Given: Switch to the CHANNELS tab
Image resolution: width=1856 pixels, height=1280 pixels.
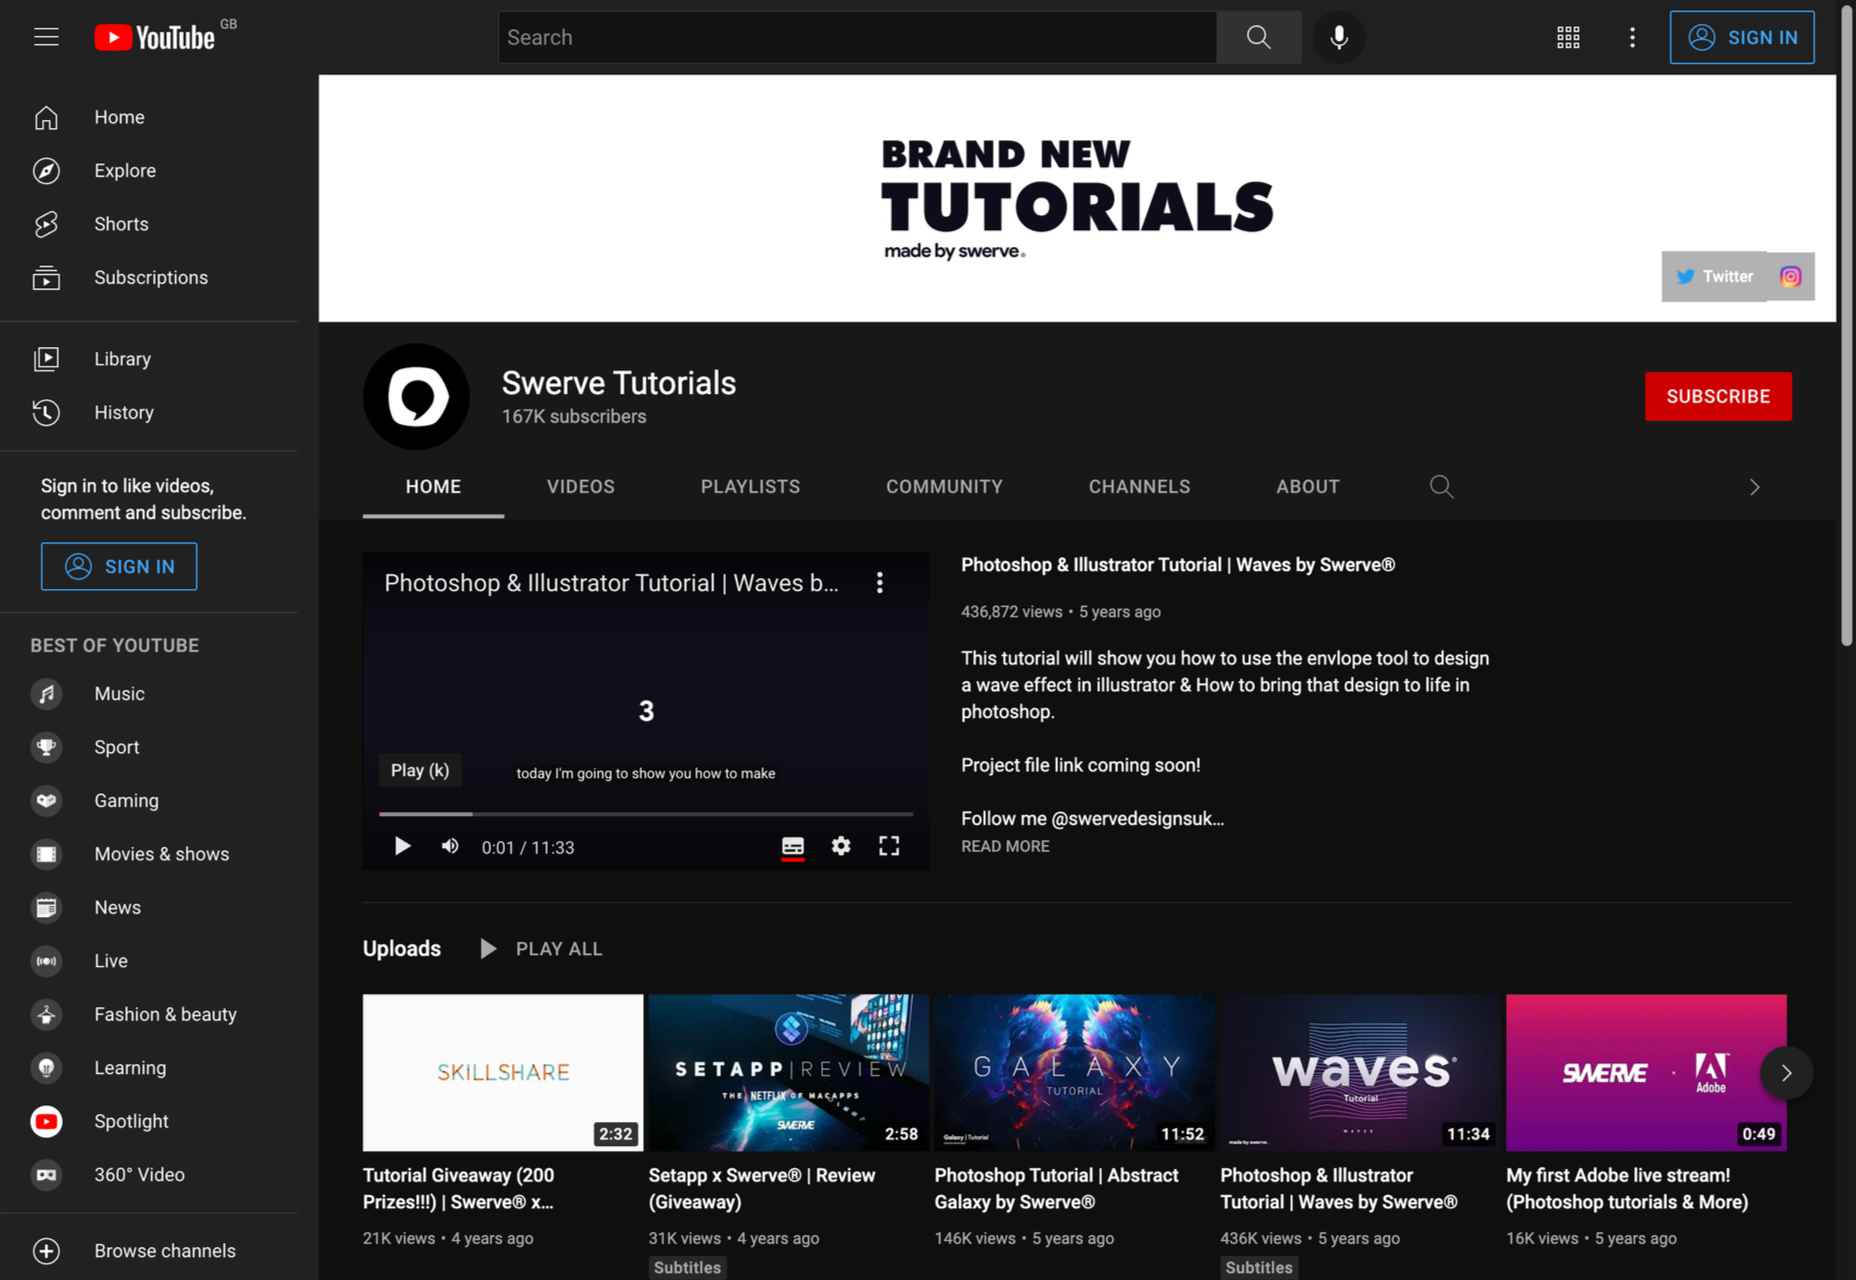Looking at the screenshot, I should (1139, 487).
